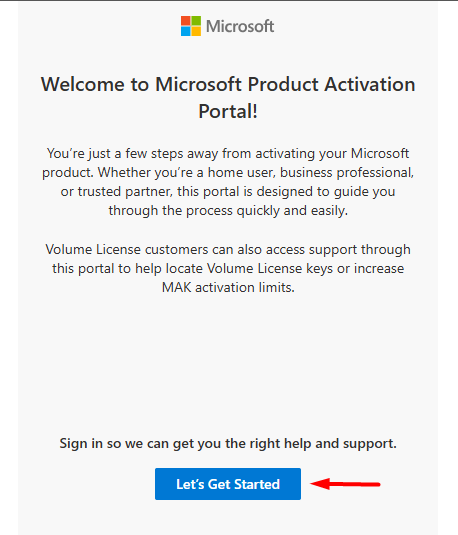The height and width of the screenshot is (535, 458).
Task: Click the MAK activation limits text line
Action: (x=228, y=287)
